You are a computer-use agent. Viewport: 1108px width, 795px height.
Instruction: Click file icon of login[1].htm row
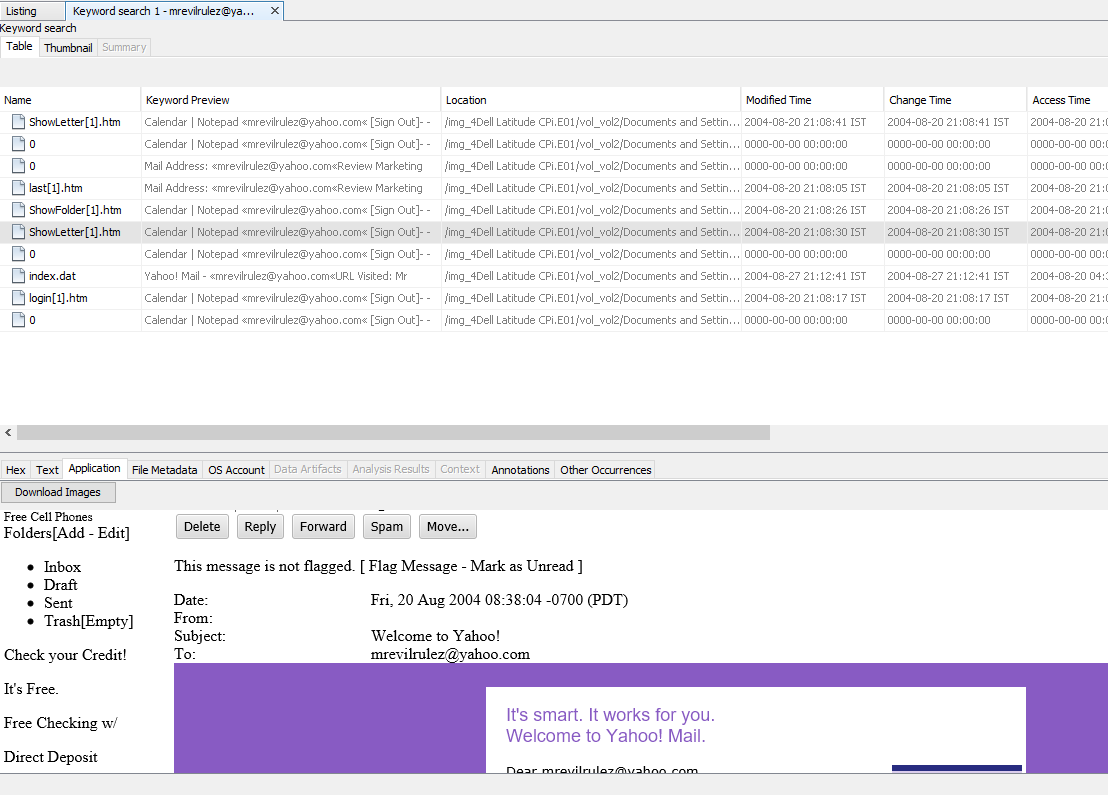point(18,298)
